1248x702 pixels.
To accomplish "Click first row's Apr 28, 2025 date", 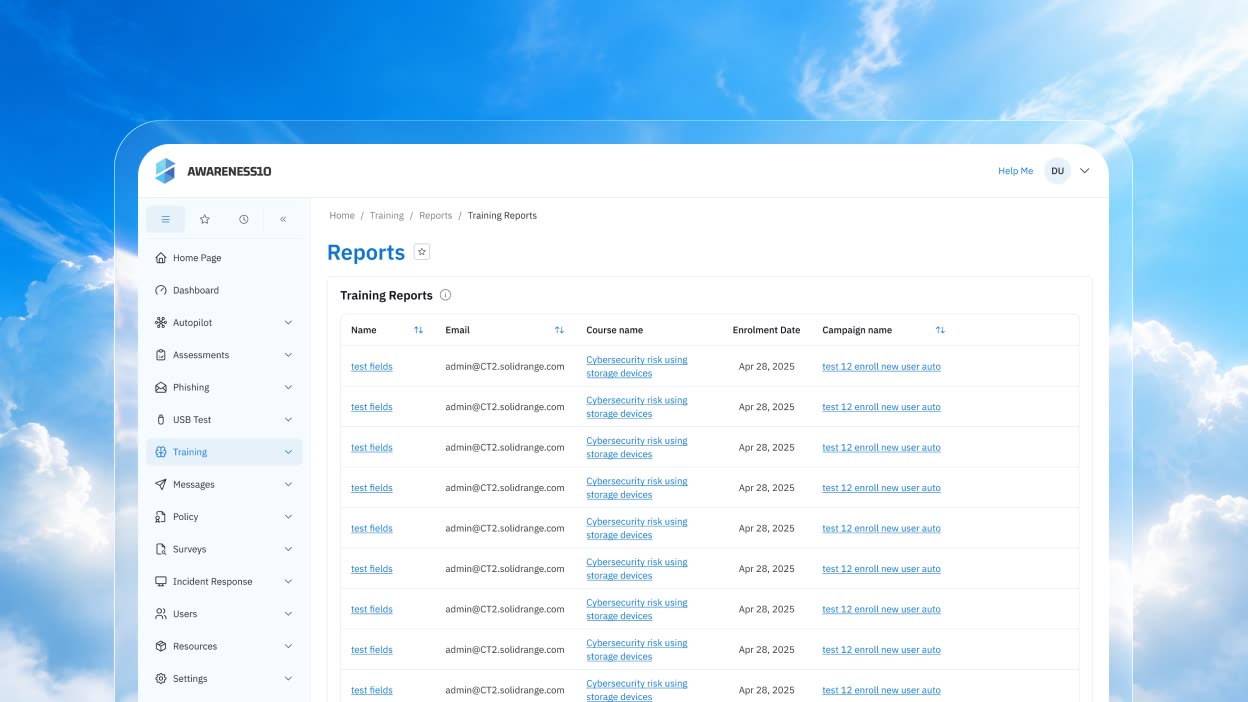I will [767, 367].
